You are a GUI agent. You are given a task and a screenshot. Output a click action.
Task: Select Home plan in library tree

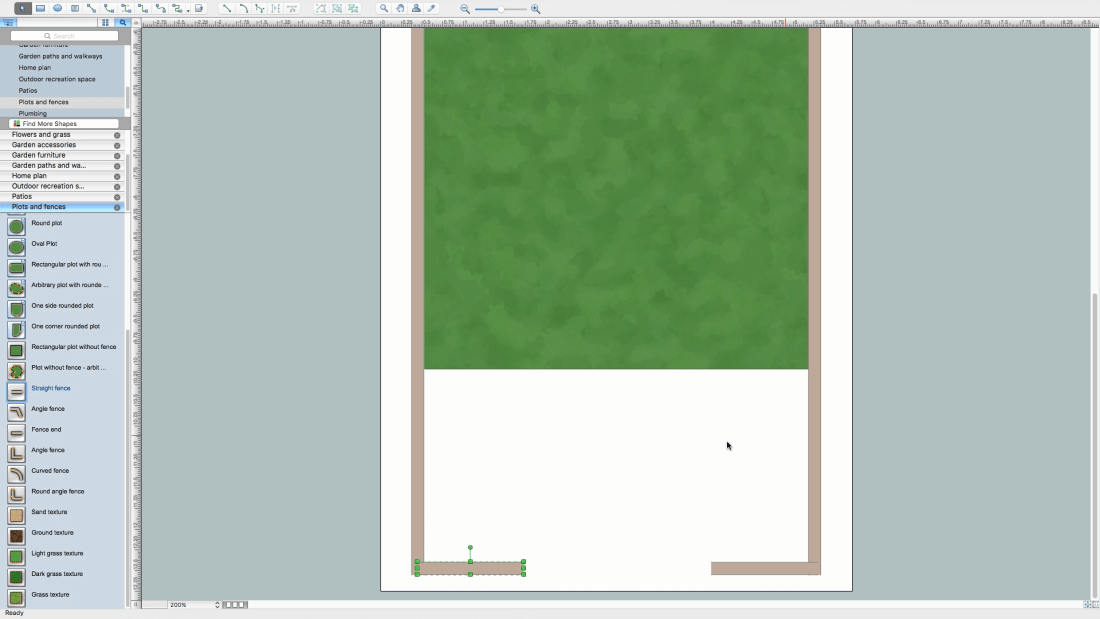tap(34, 67)
